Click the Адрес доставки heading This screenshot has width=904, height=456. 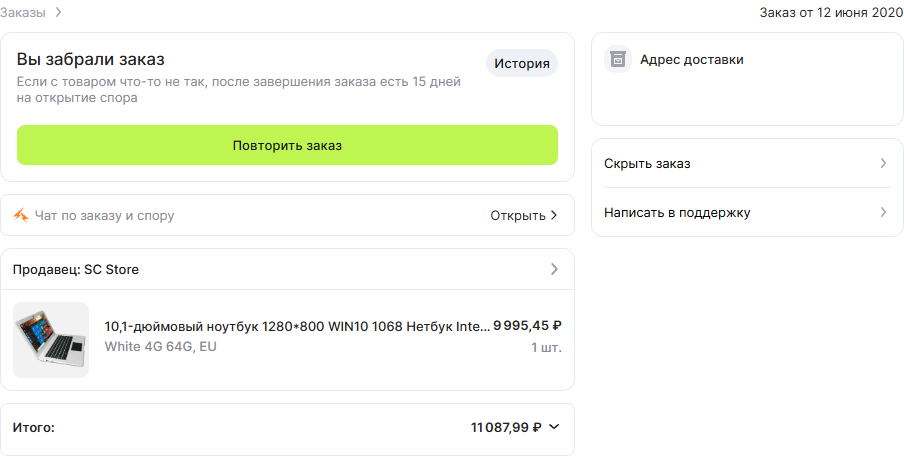tap(692, 59)
